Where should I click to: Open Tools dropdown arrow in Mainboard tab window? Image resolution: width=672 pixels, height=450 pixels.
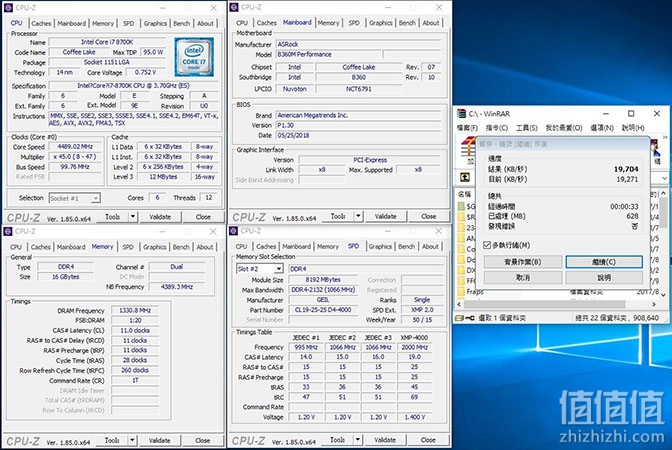358,216
